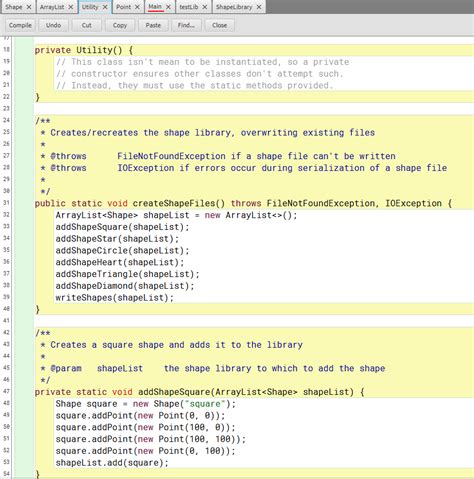Click the Paste button
The width and height of the screenshot is (474, 479).
pyautogui.click(x=153, y=25)
